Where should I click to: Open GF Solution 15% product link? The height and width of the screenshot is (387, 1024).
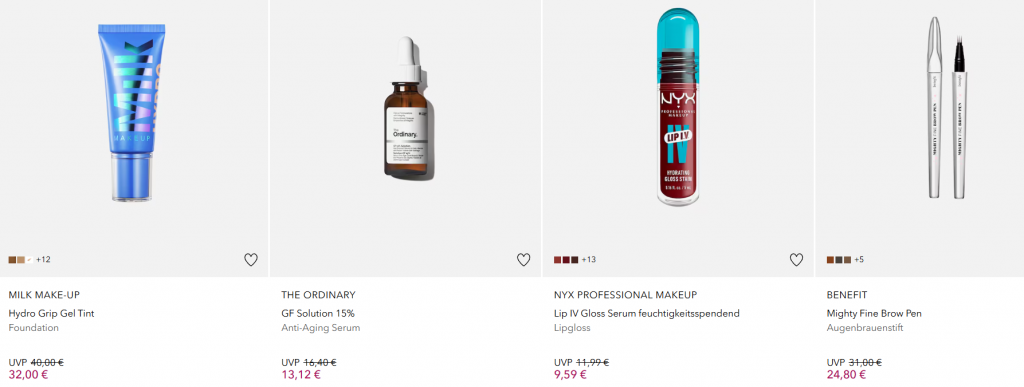coord(318,314)
